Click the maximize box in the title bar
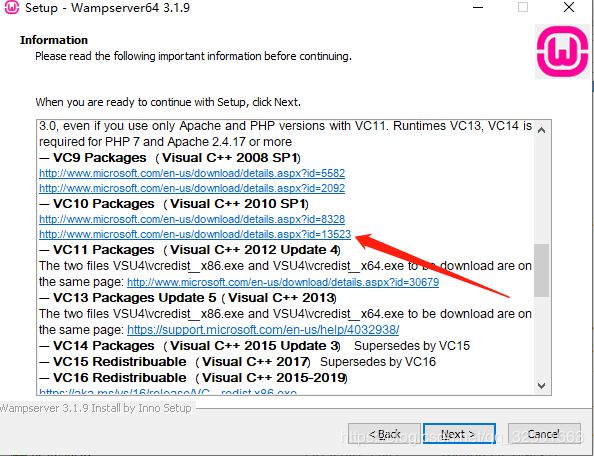The height and width of the screenshot is (456, 594). click(x=523, y=7)
